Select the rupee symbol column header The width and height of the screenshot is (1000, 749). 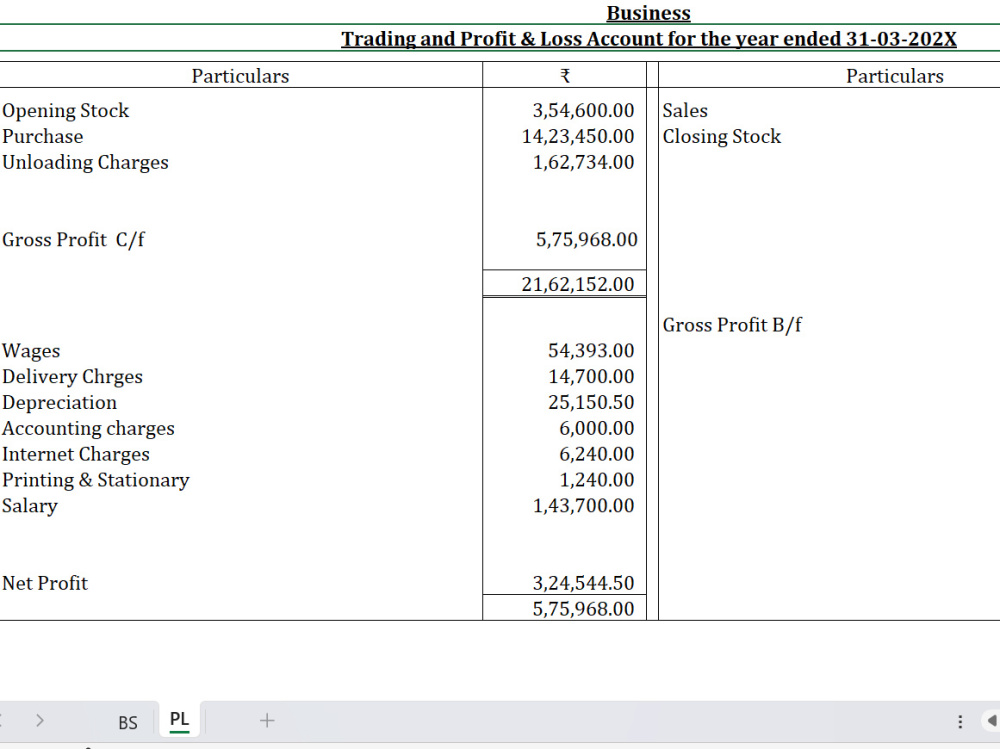tap(564, 76)
